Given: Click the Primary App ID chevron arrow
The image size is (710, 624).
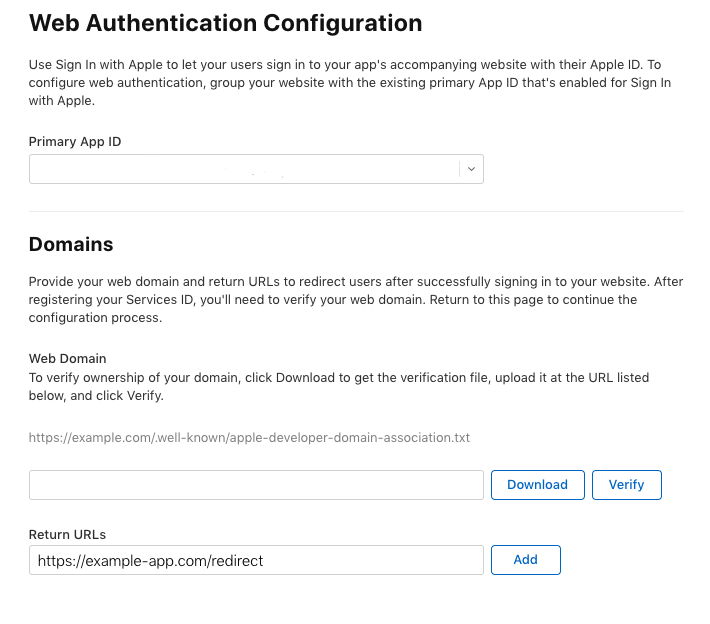Looking at the screenshot, I should tap(472, 169).
